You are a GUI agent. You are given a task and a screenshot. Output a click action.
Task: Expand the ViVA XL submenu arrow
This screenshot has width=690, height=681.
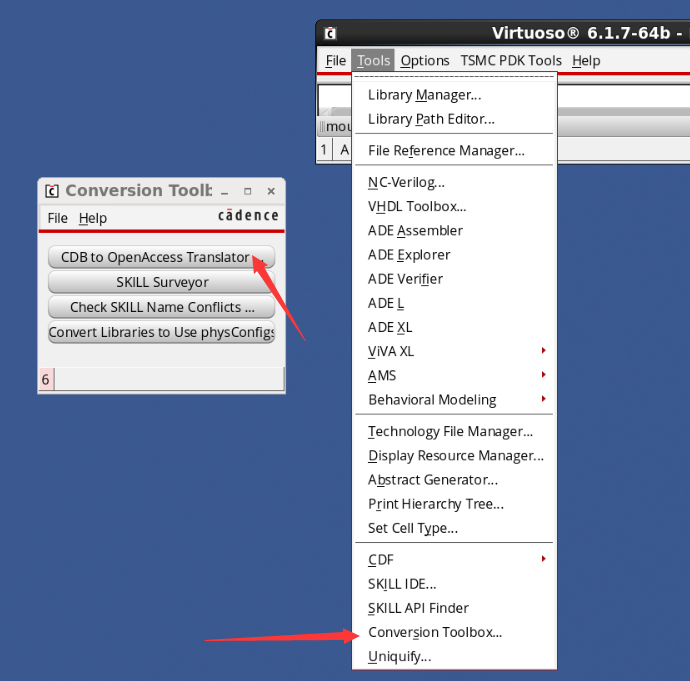point(544,351)
